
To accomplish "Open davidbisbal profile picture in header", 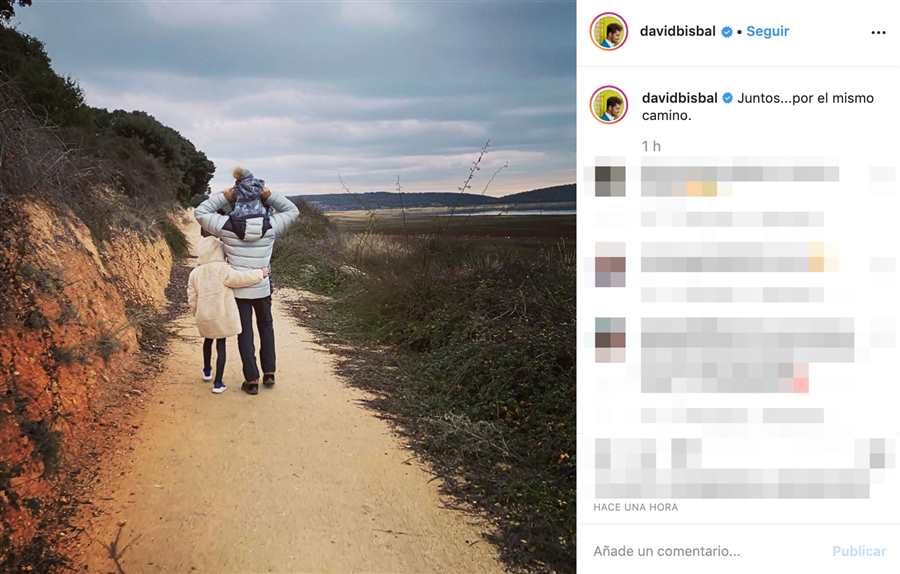I will pos(608,32).
